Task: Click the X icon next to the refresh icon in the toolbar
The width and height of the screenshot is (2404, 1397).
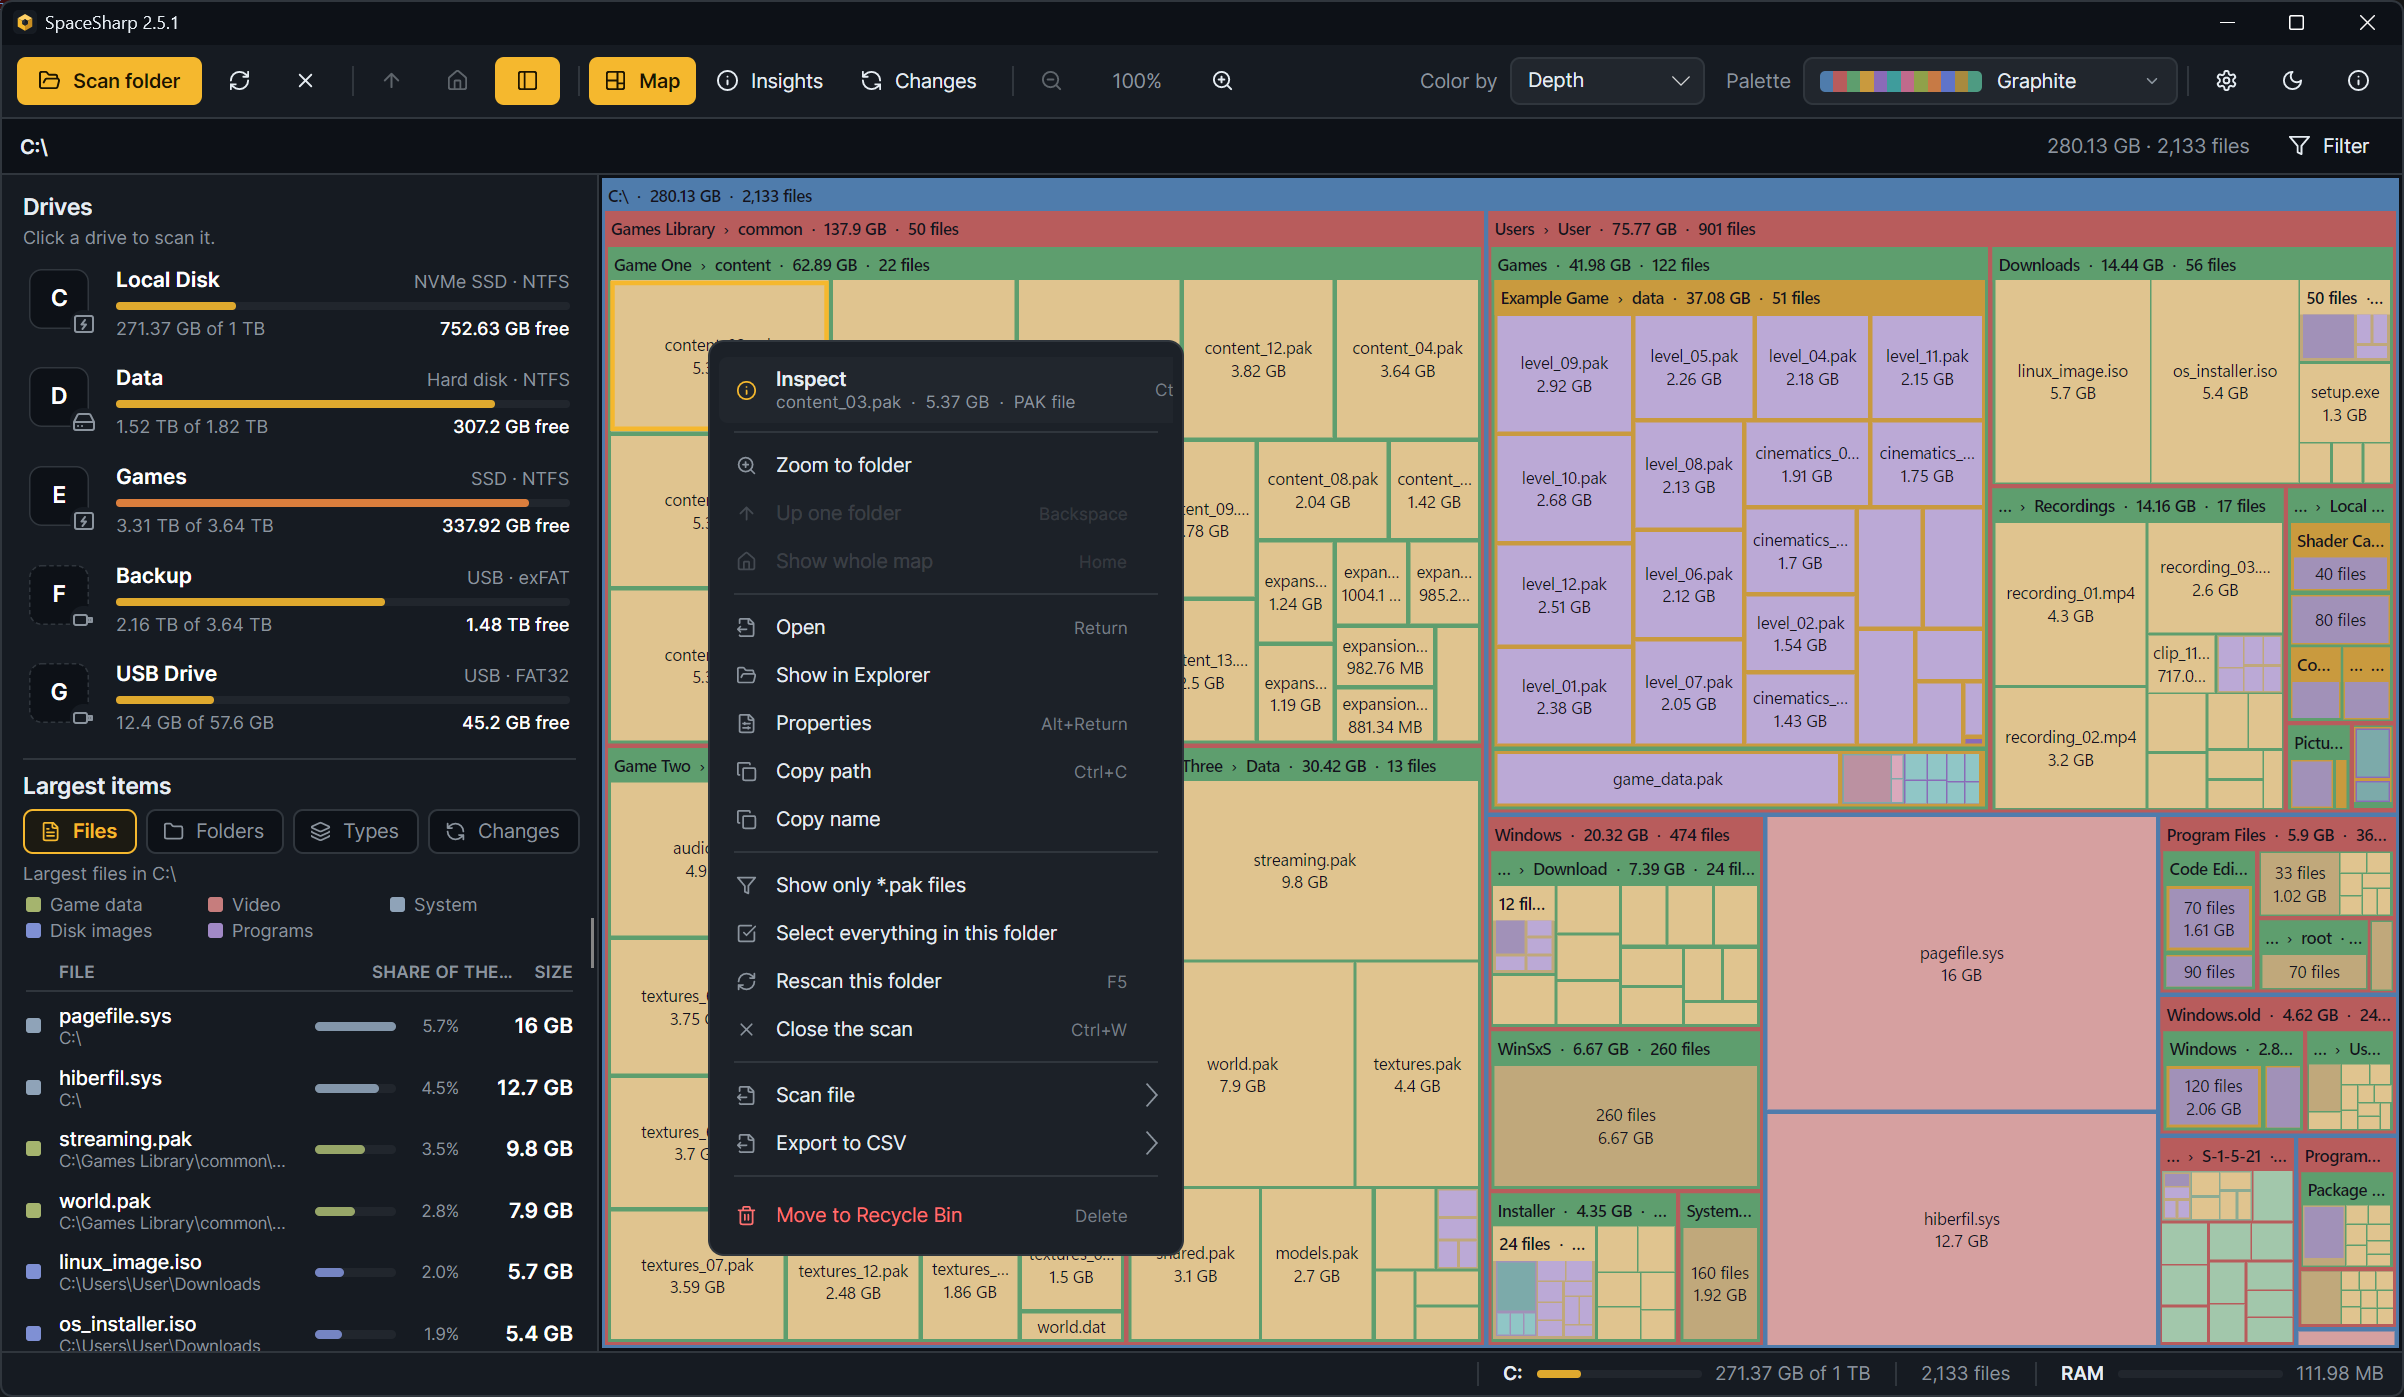Action: [305, 81]
